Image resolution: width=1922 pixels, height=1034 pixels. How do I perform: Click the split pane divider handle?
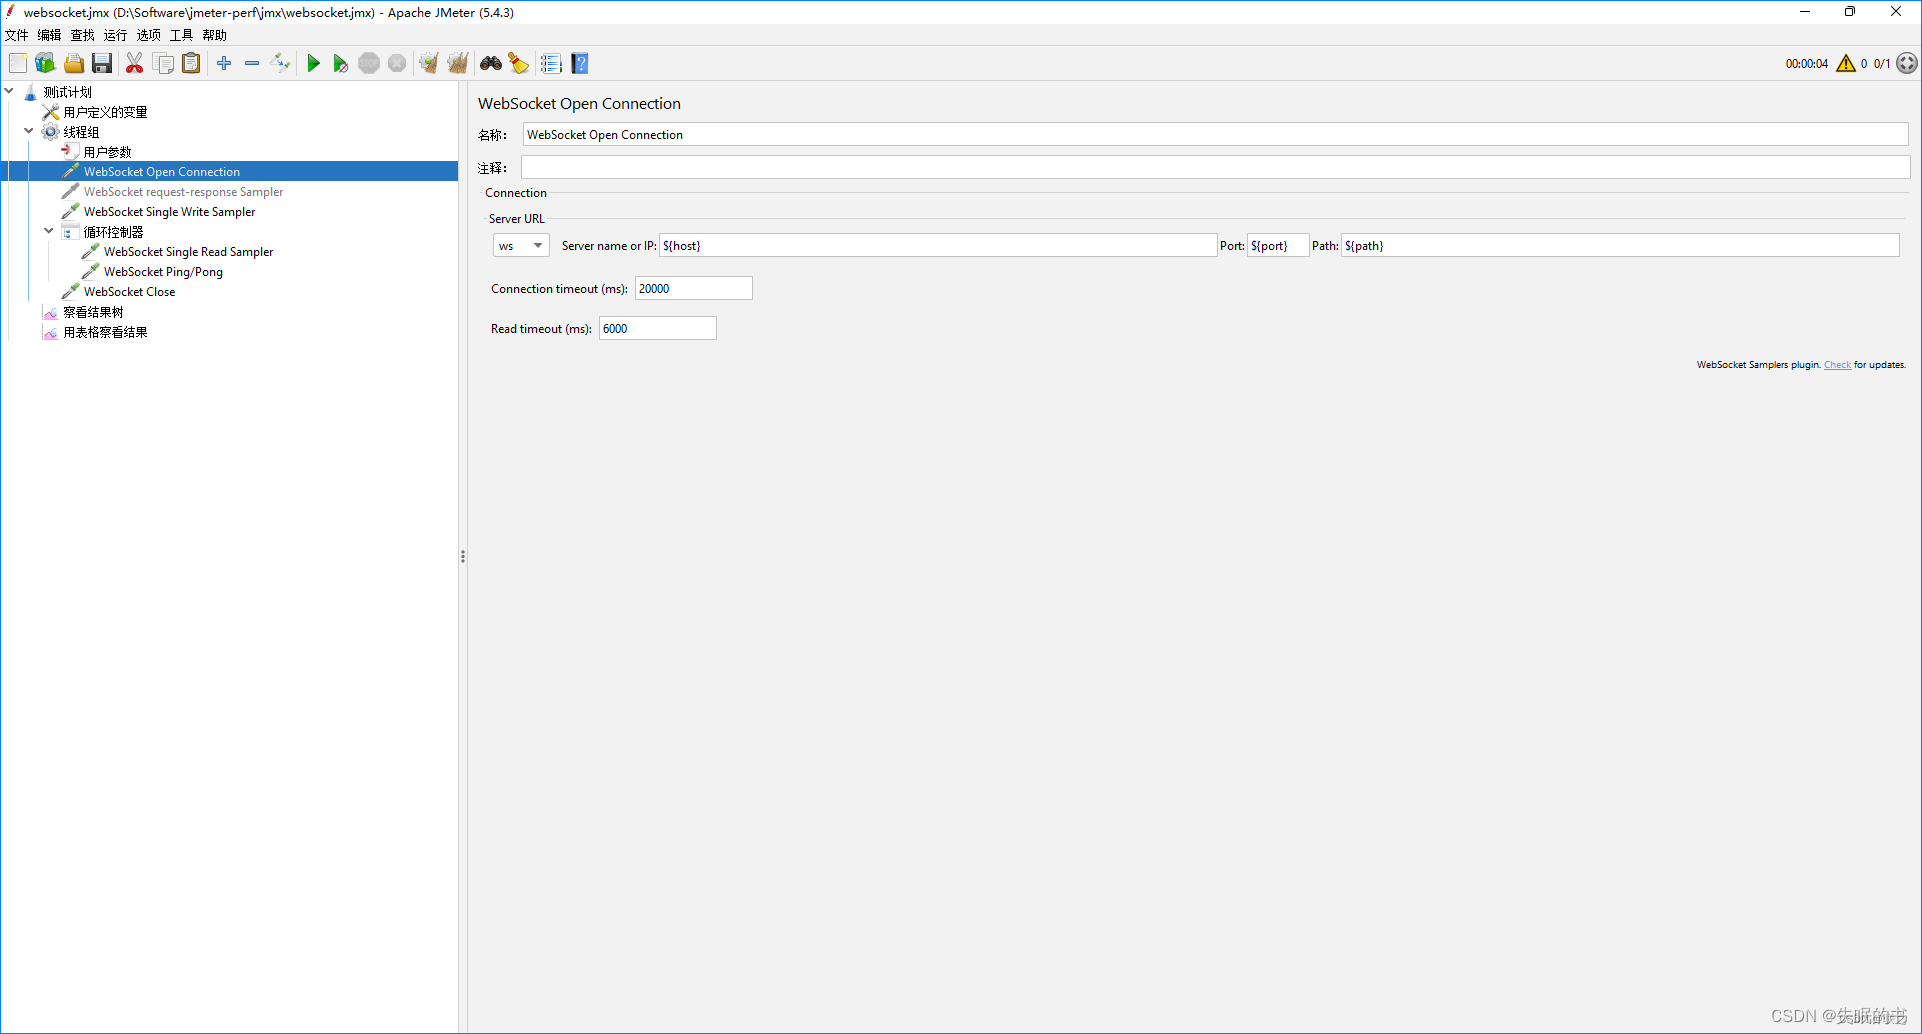463,556
